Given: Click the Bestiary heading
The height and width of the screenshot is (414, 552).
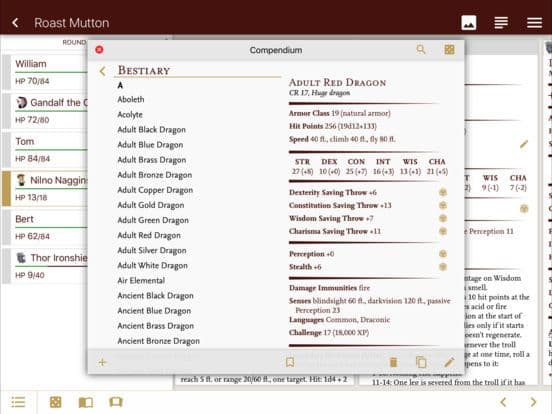Looking at the screenshot, I should pyautogui.click(x=144, y=70).
